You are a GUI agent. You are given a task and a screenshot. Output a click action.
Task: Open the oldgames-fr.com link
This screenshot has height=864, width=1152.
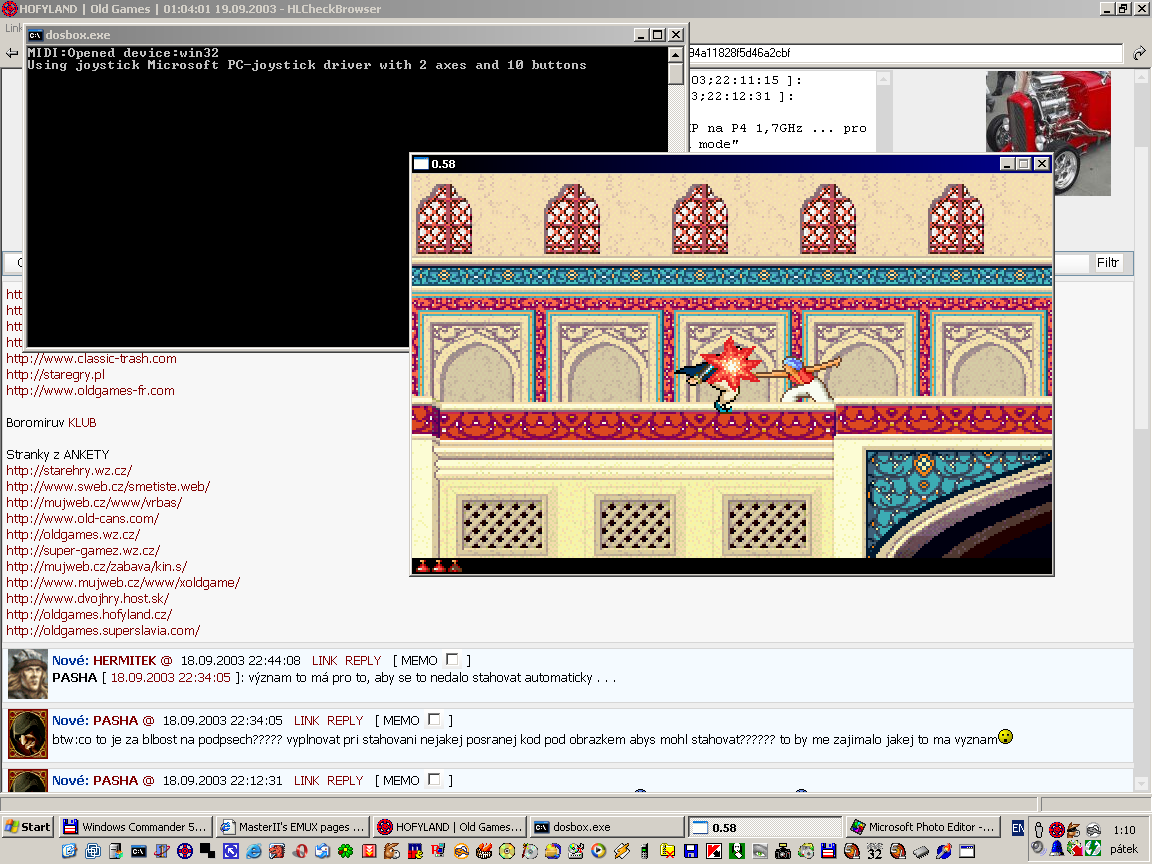pyautogui.click(x=90, y=391)
